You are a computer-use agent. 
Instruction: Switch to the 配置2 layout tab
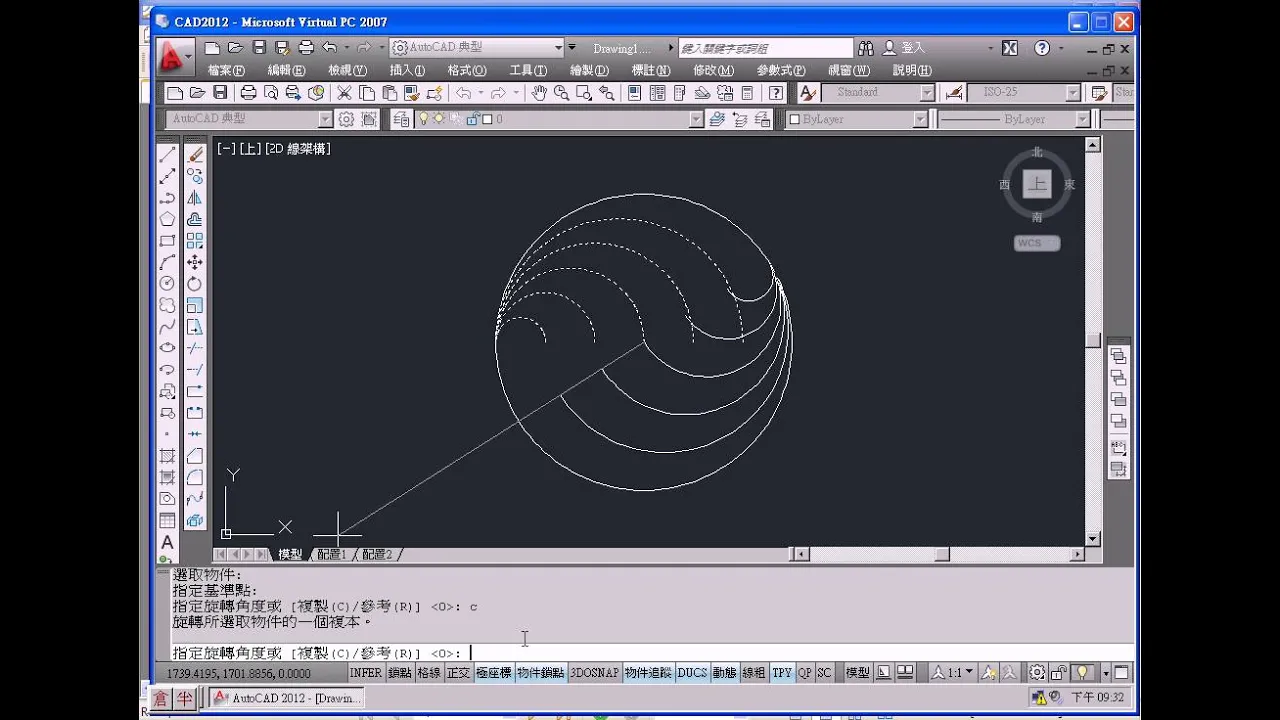click(x=377, y=554)
